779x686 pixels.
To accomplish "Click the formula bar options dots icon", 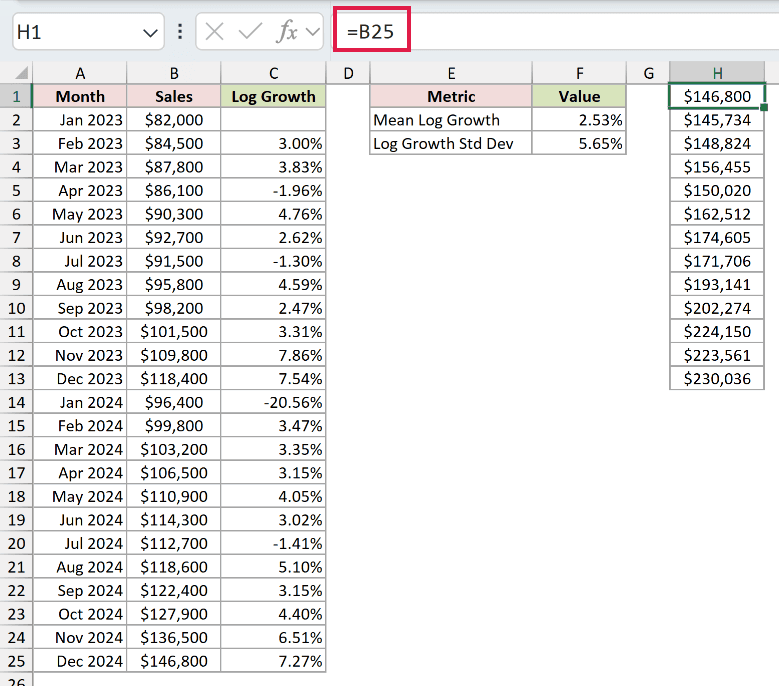I will tap(180, 32).
